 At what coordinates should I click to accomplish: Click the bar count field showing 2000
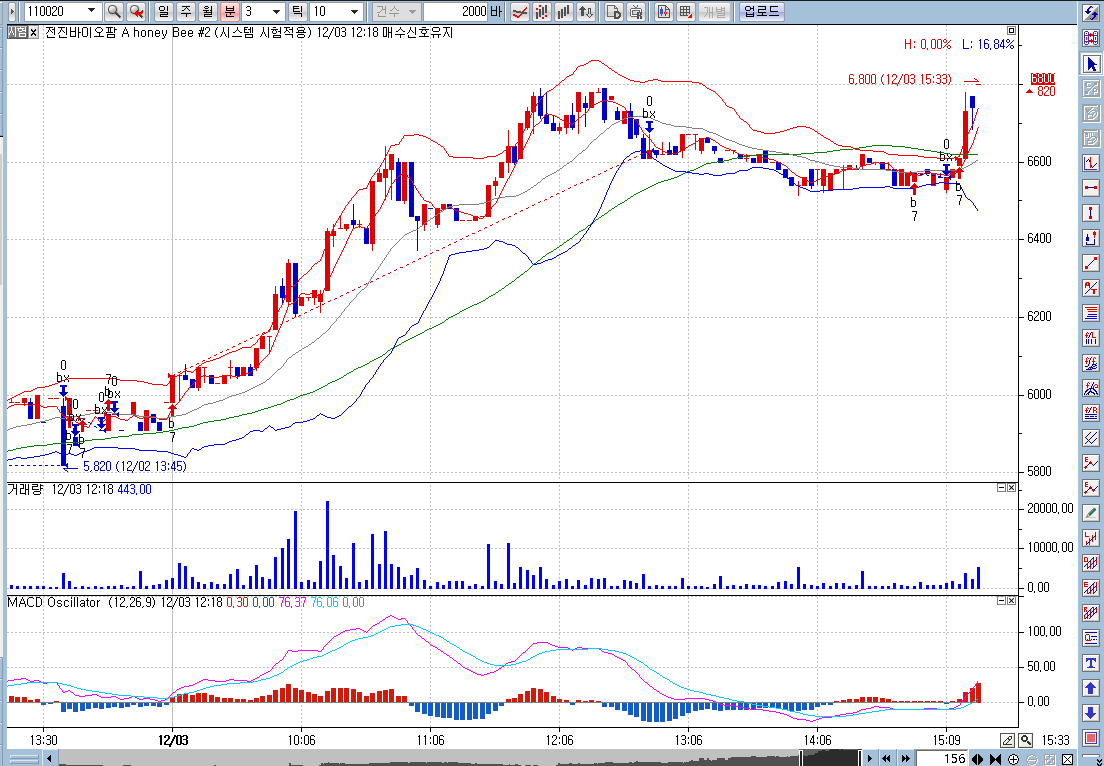(455, 11)
